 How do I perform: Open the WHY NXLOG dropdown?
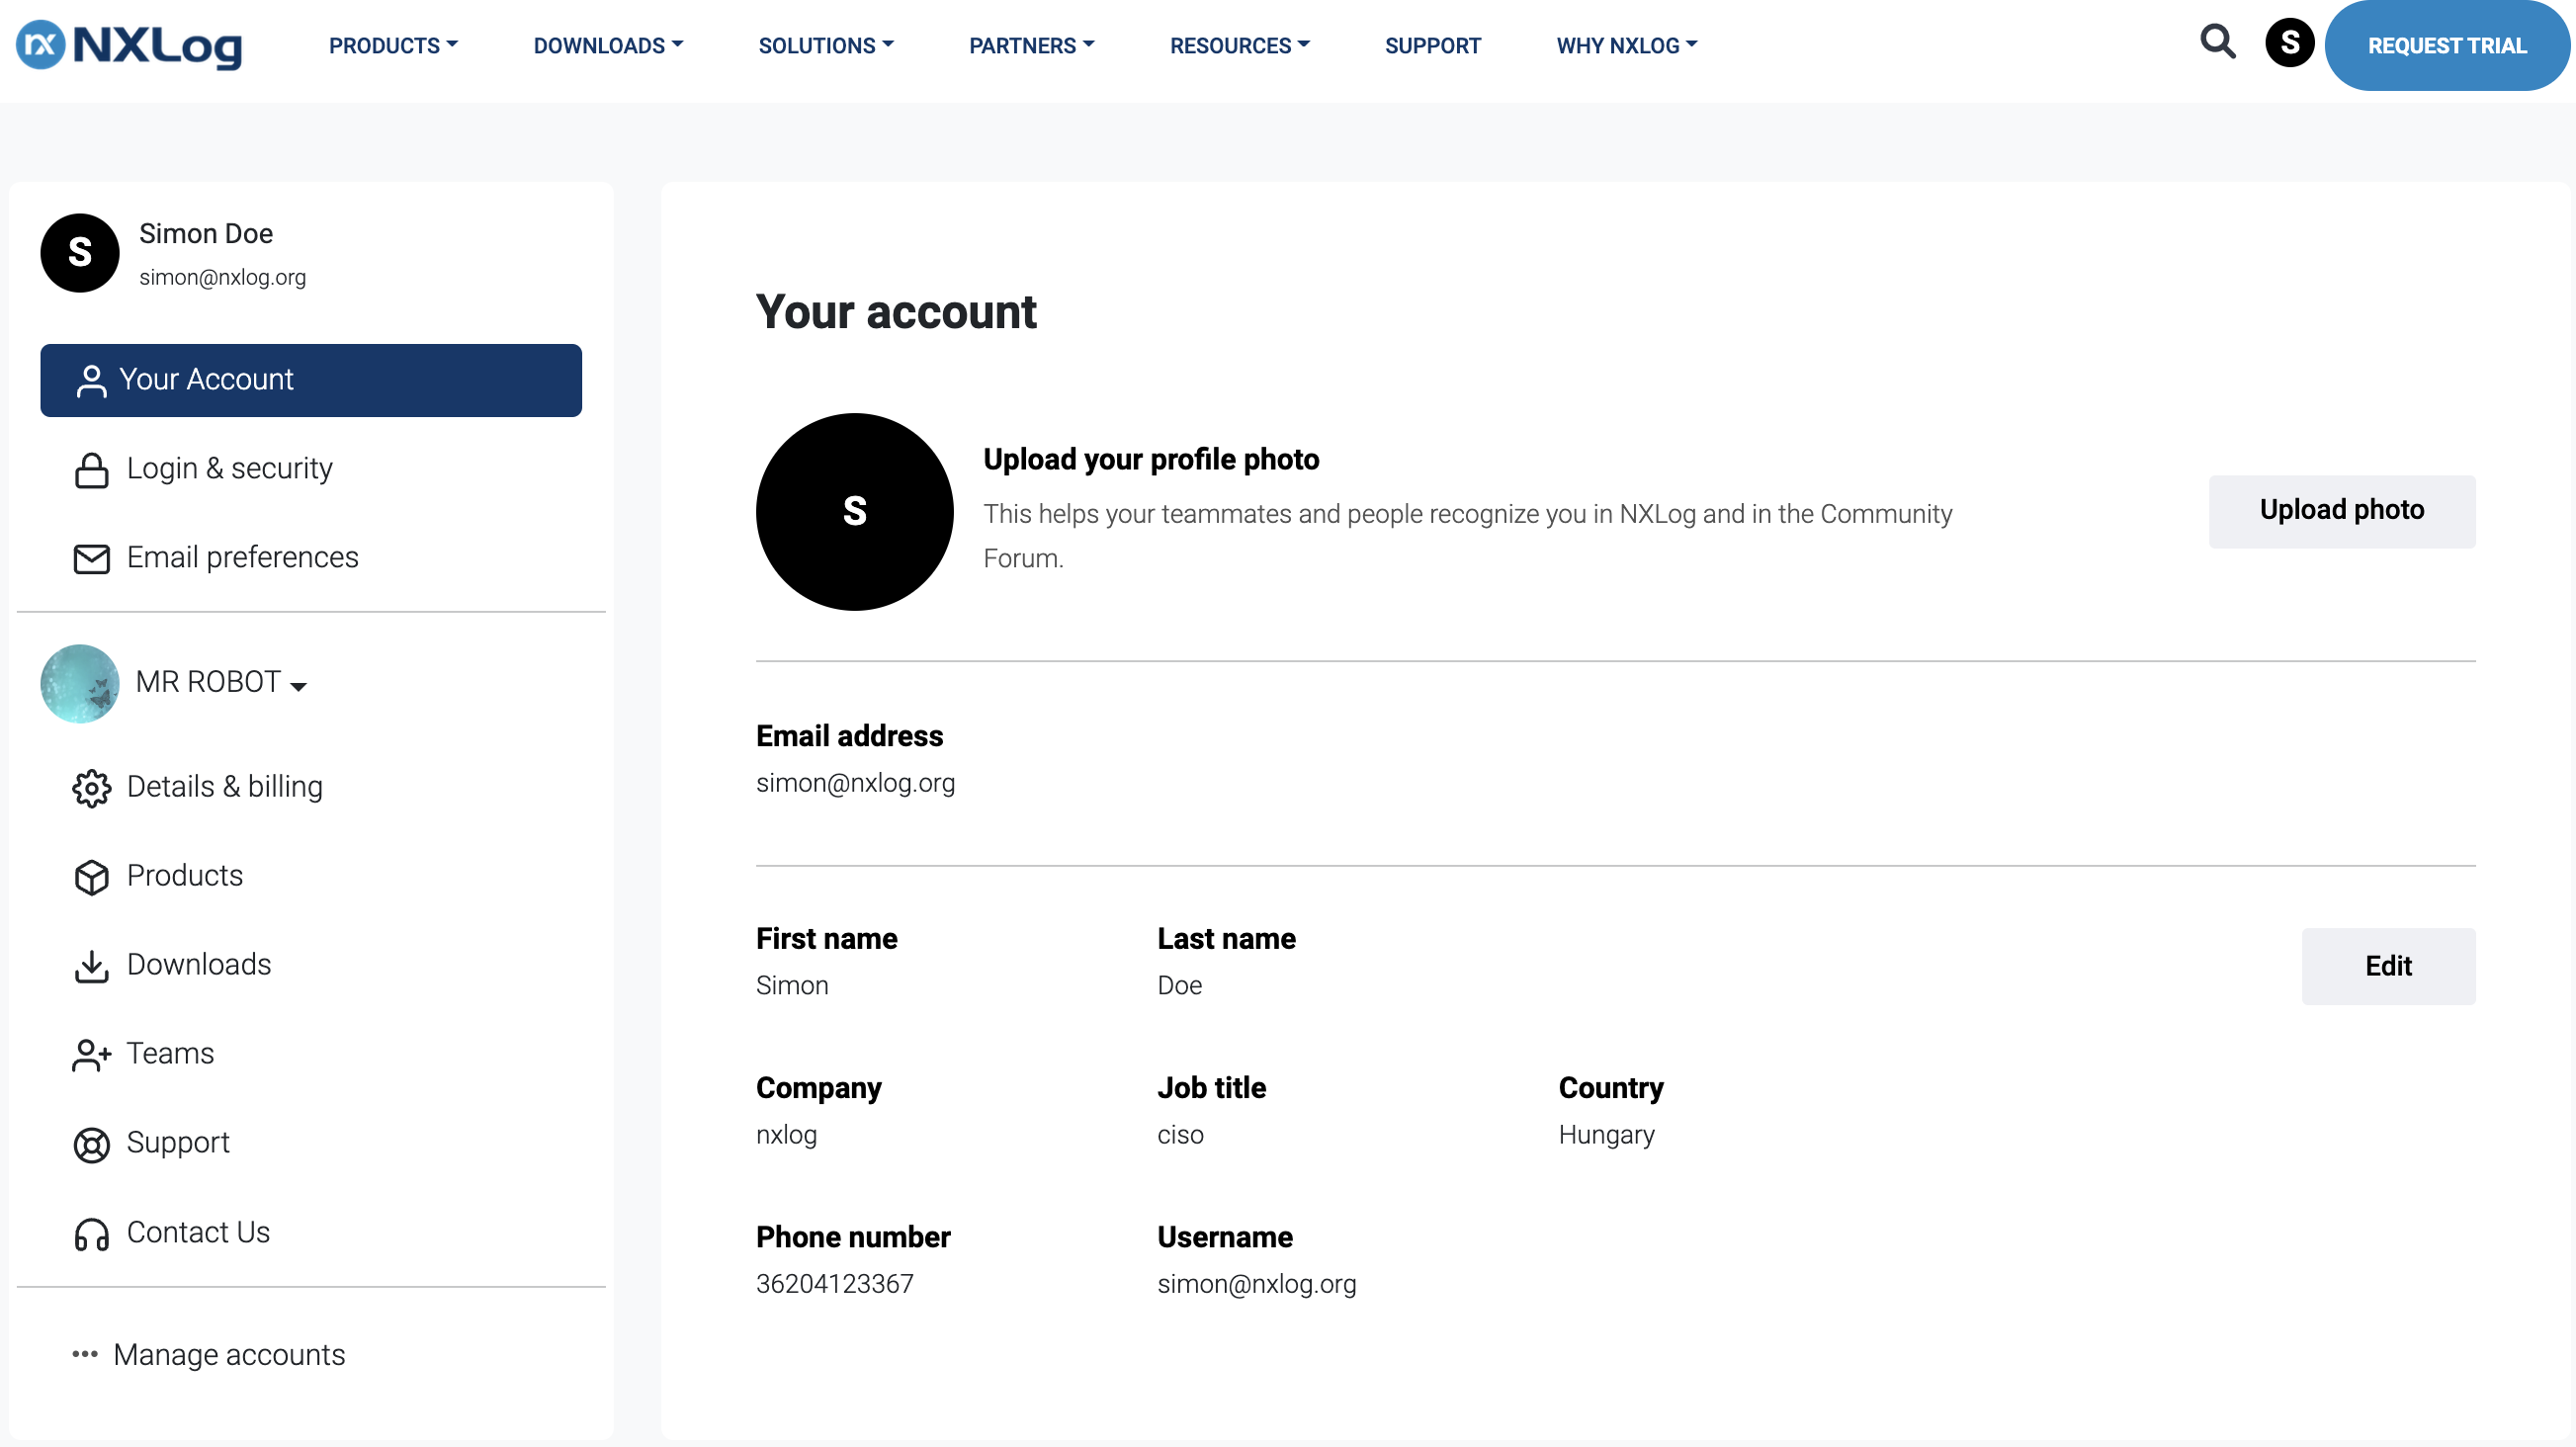pos(1627,46)
